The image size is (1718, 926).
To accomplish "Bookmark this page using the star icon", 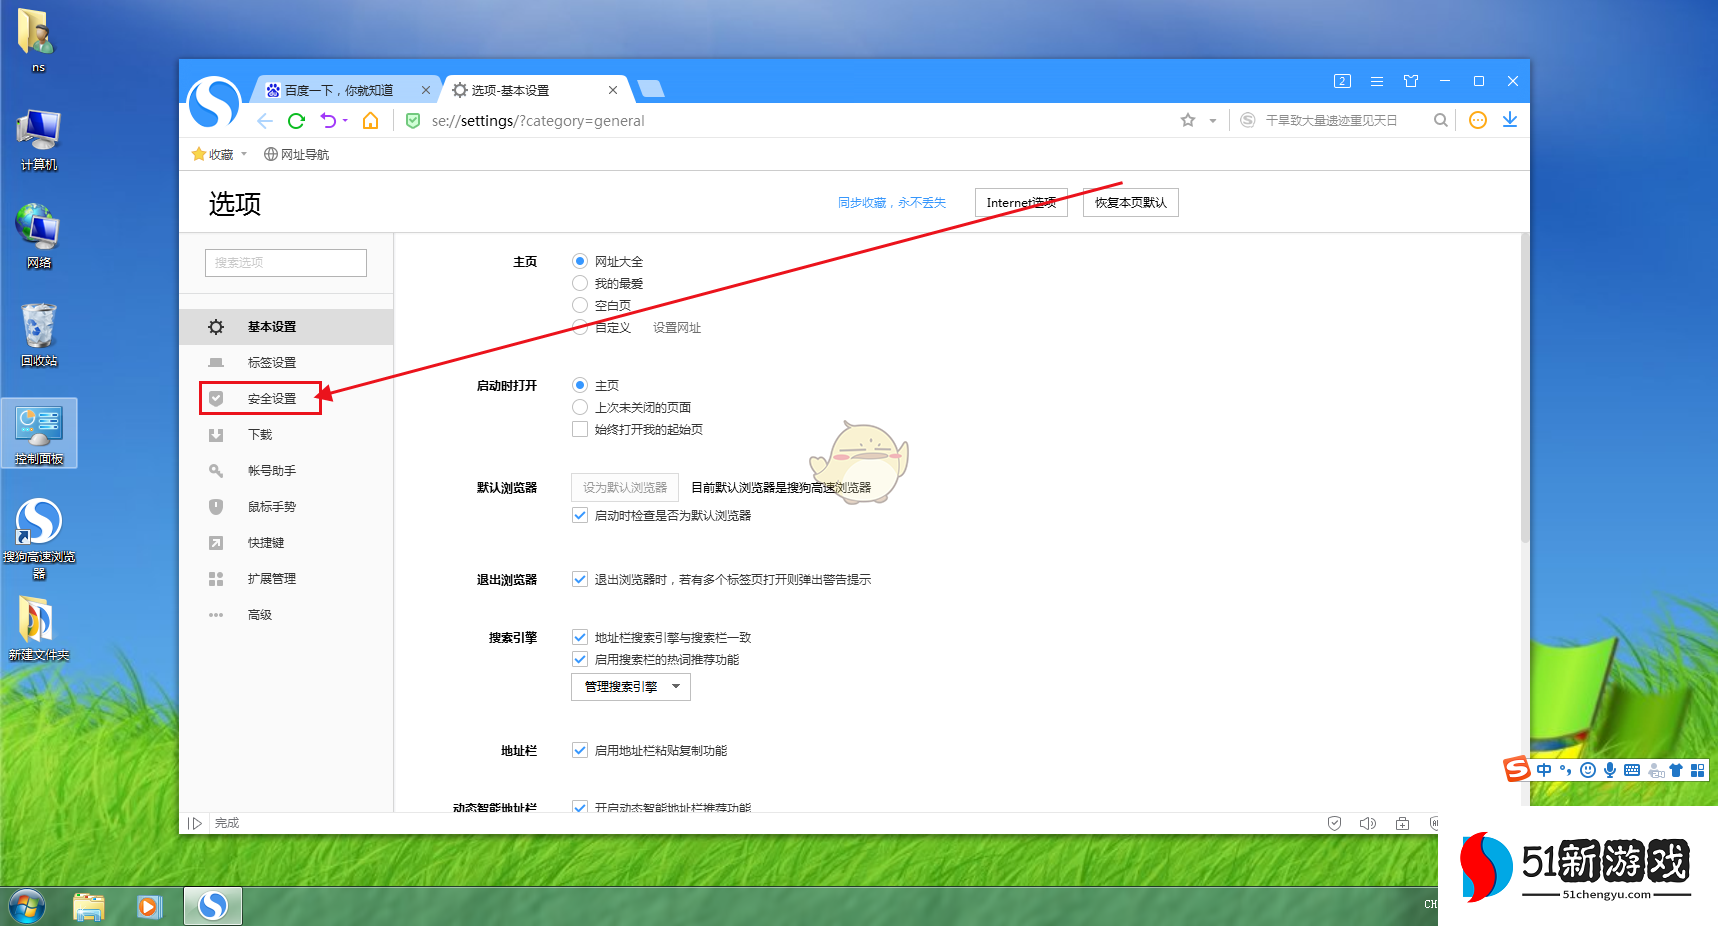I will click(1186, 120).
